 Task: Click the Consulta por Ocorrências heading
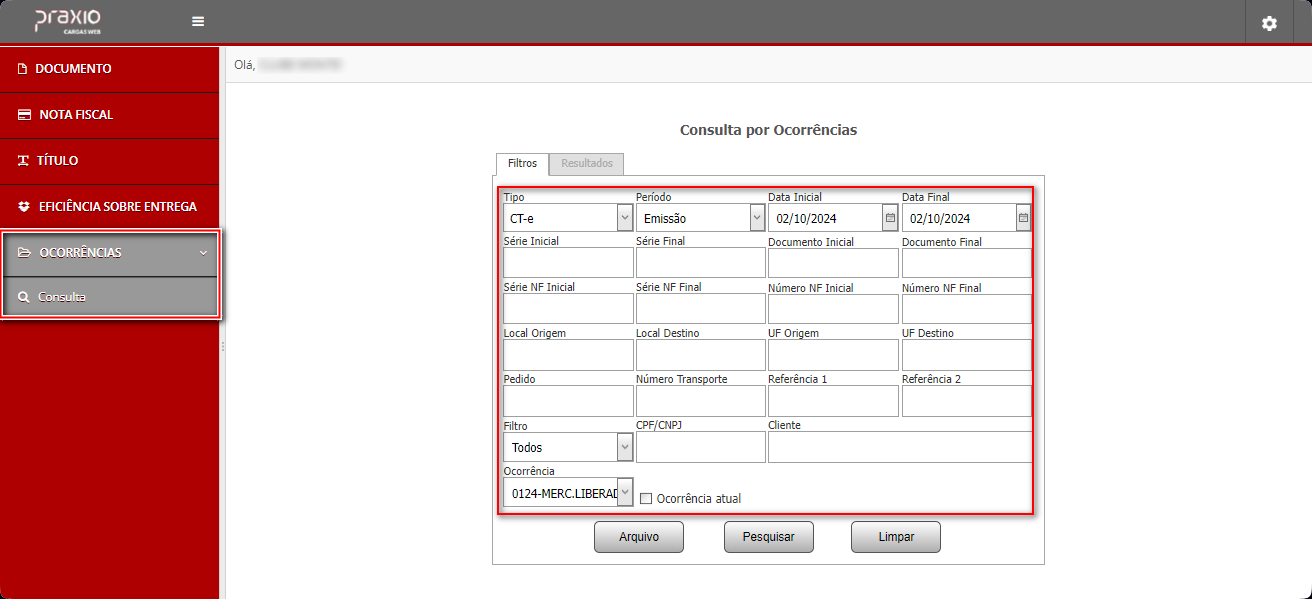pyautogui.click(x=768, y=130)
